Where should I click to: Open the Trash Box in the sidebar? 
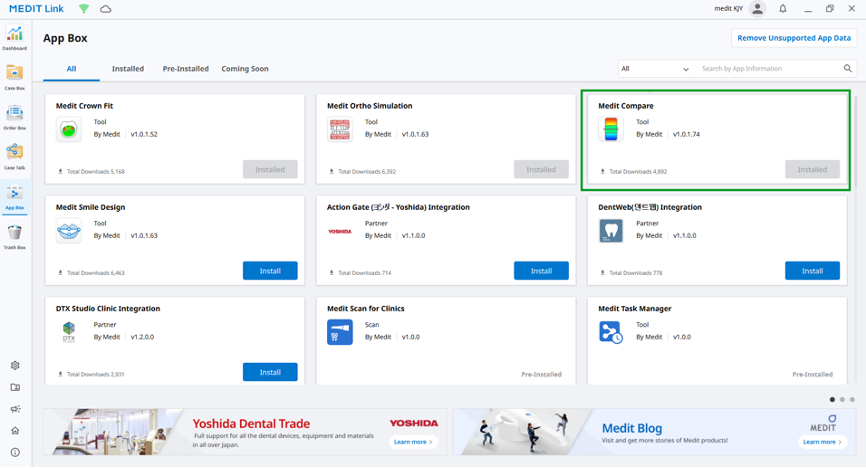(x=15, y=236)
